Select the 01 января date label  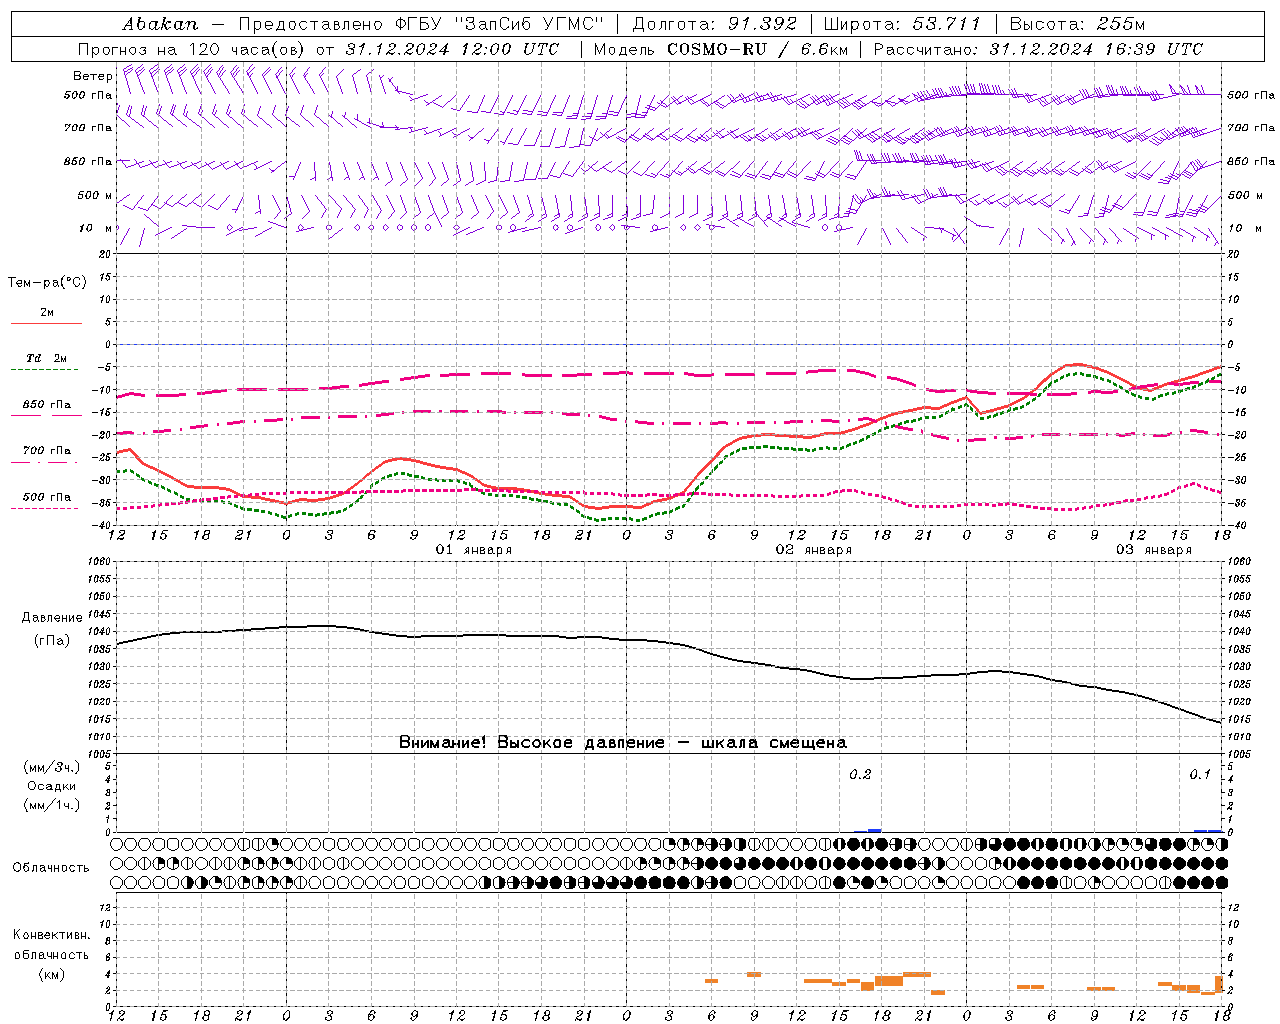pyautogui.click(x=474, y=550)
